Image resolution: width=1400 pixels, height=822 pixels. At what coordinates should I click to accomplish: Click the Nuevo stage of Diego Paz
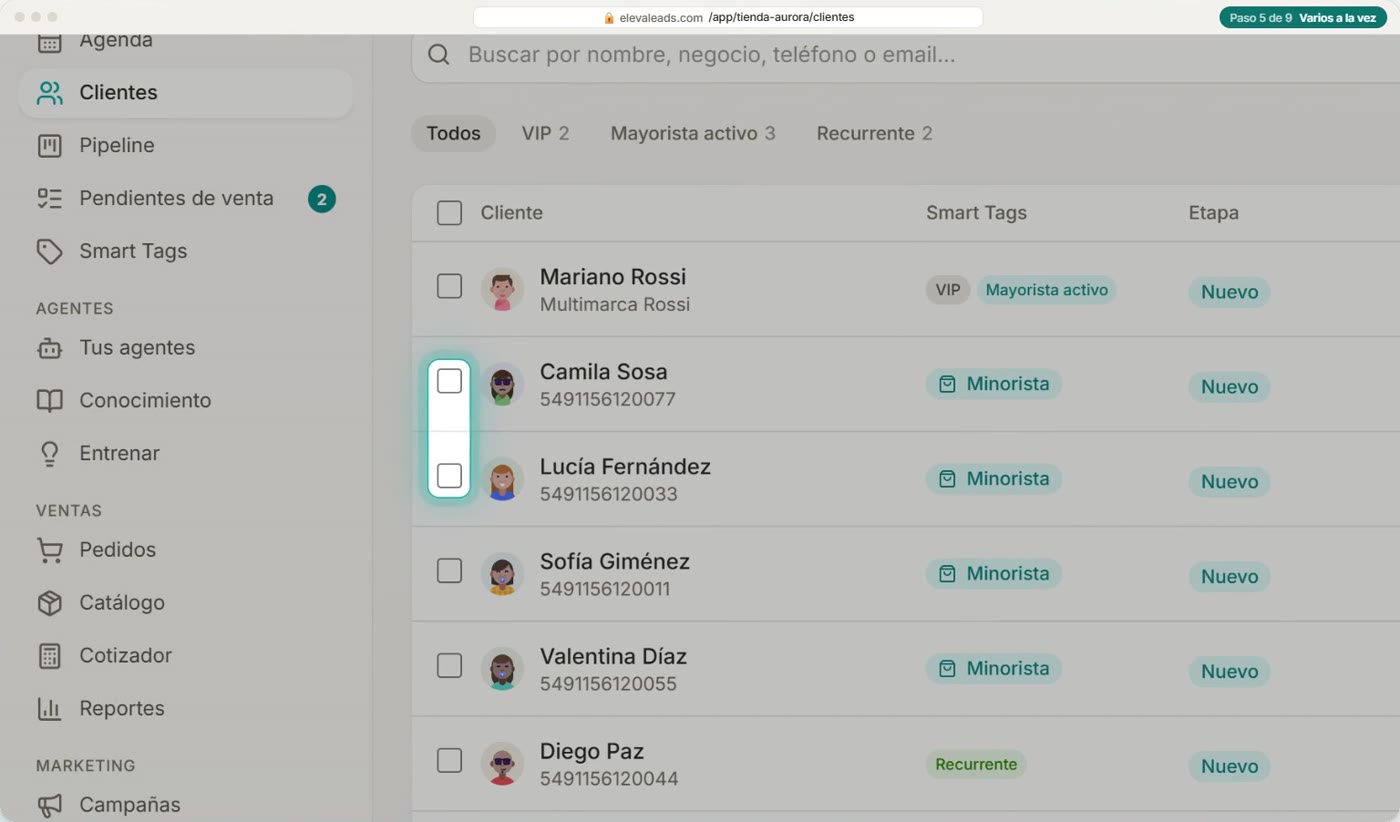coord(1229,767)
